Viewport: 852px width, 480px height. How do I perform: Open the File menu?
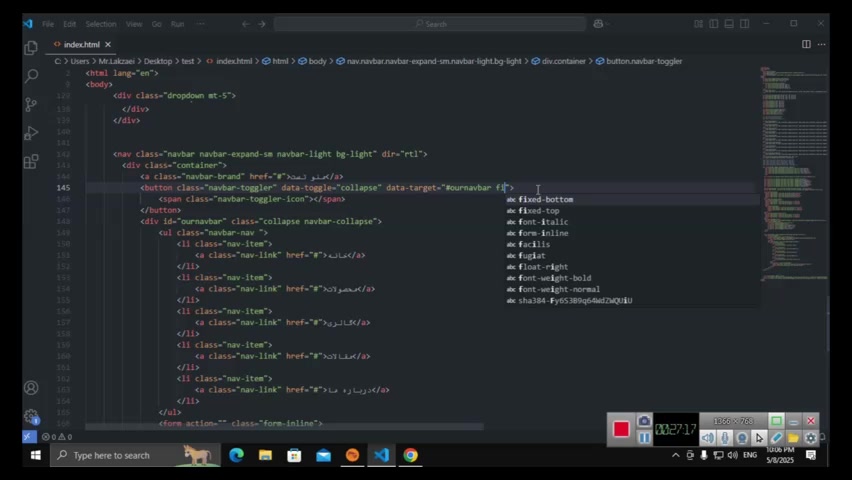point(48,24)
